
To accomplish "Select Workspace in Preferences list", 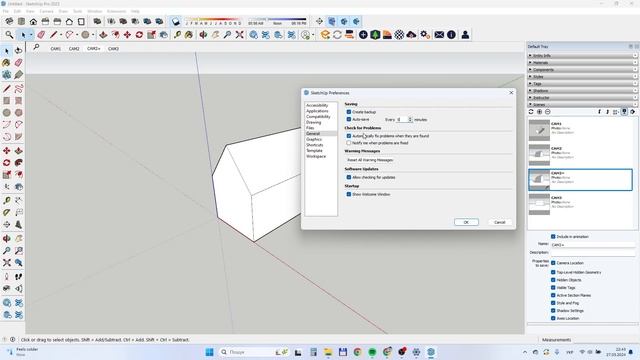I will 316,156.
